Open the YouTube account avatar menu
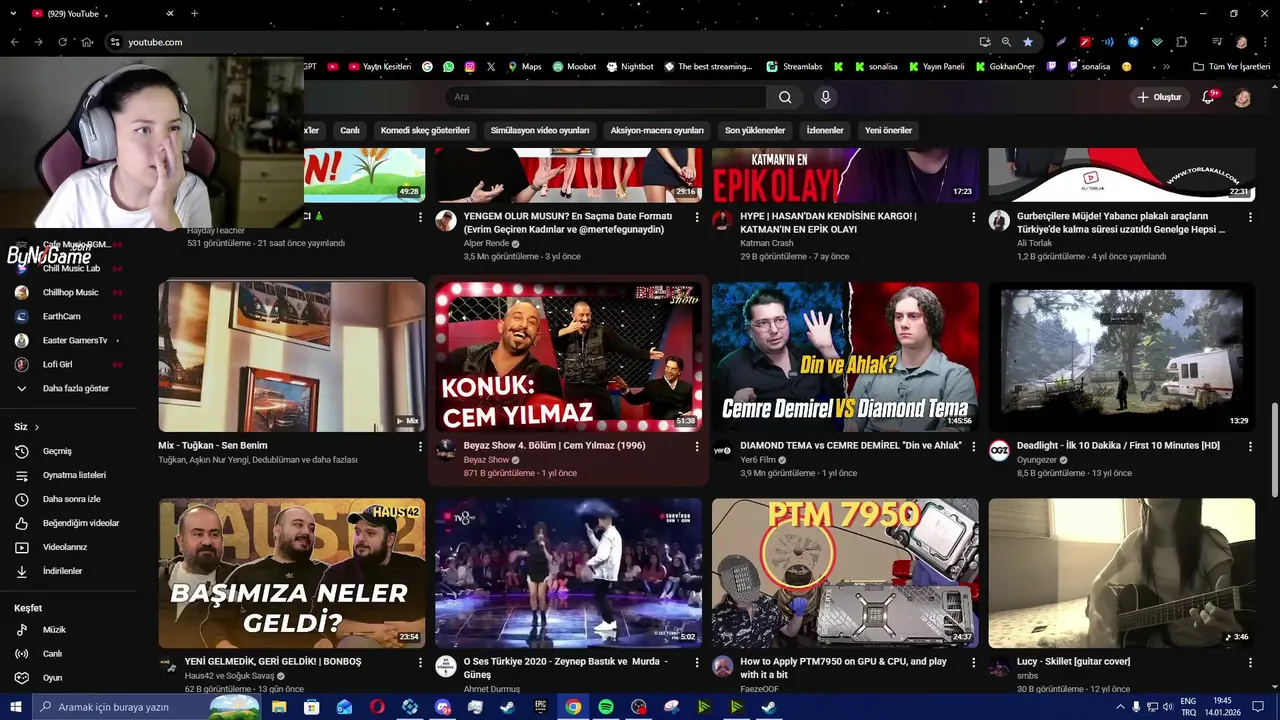1280x720 pixels. (1242, 98)
